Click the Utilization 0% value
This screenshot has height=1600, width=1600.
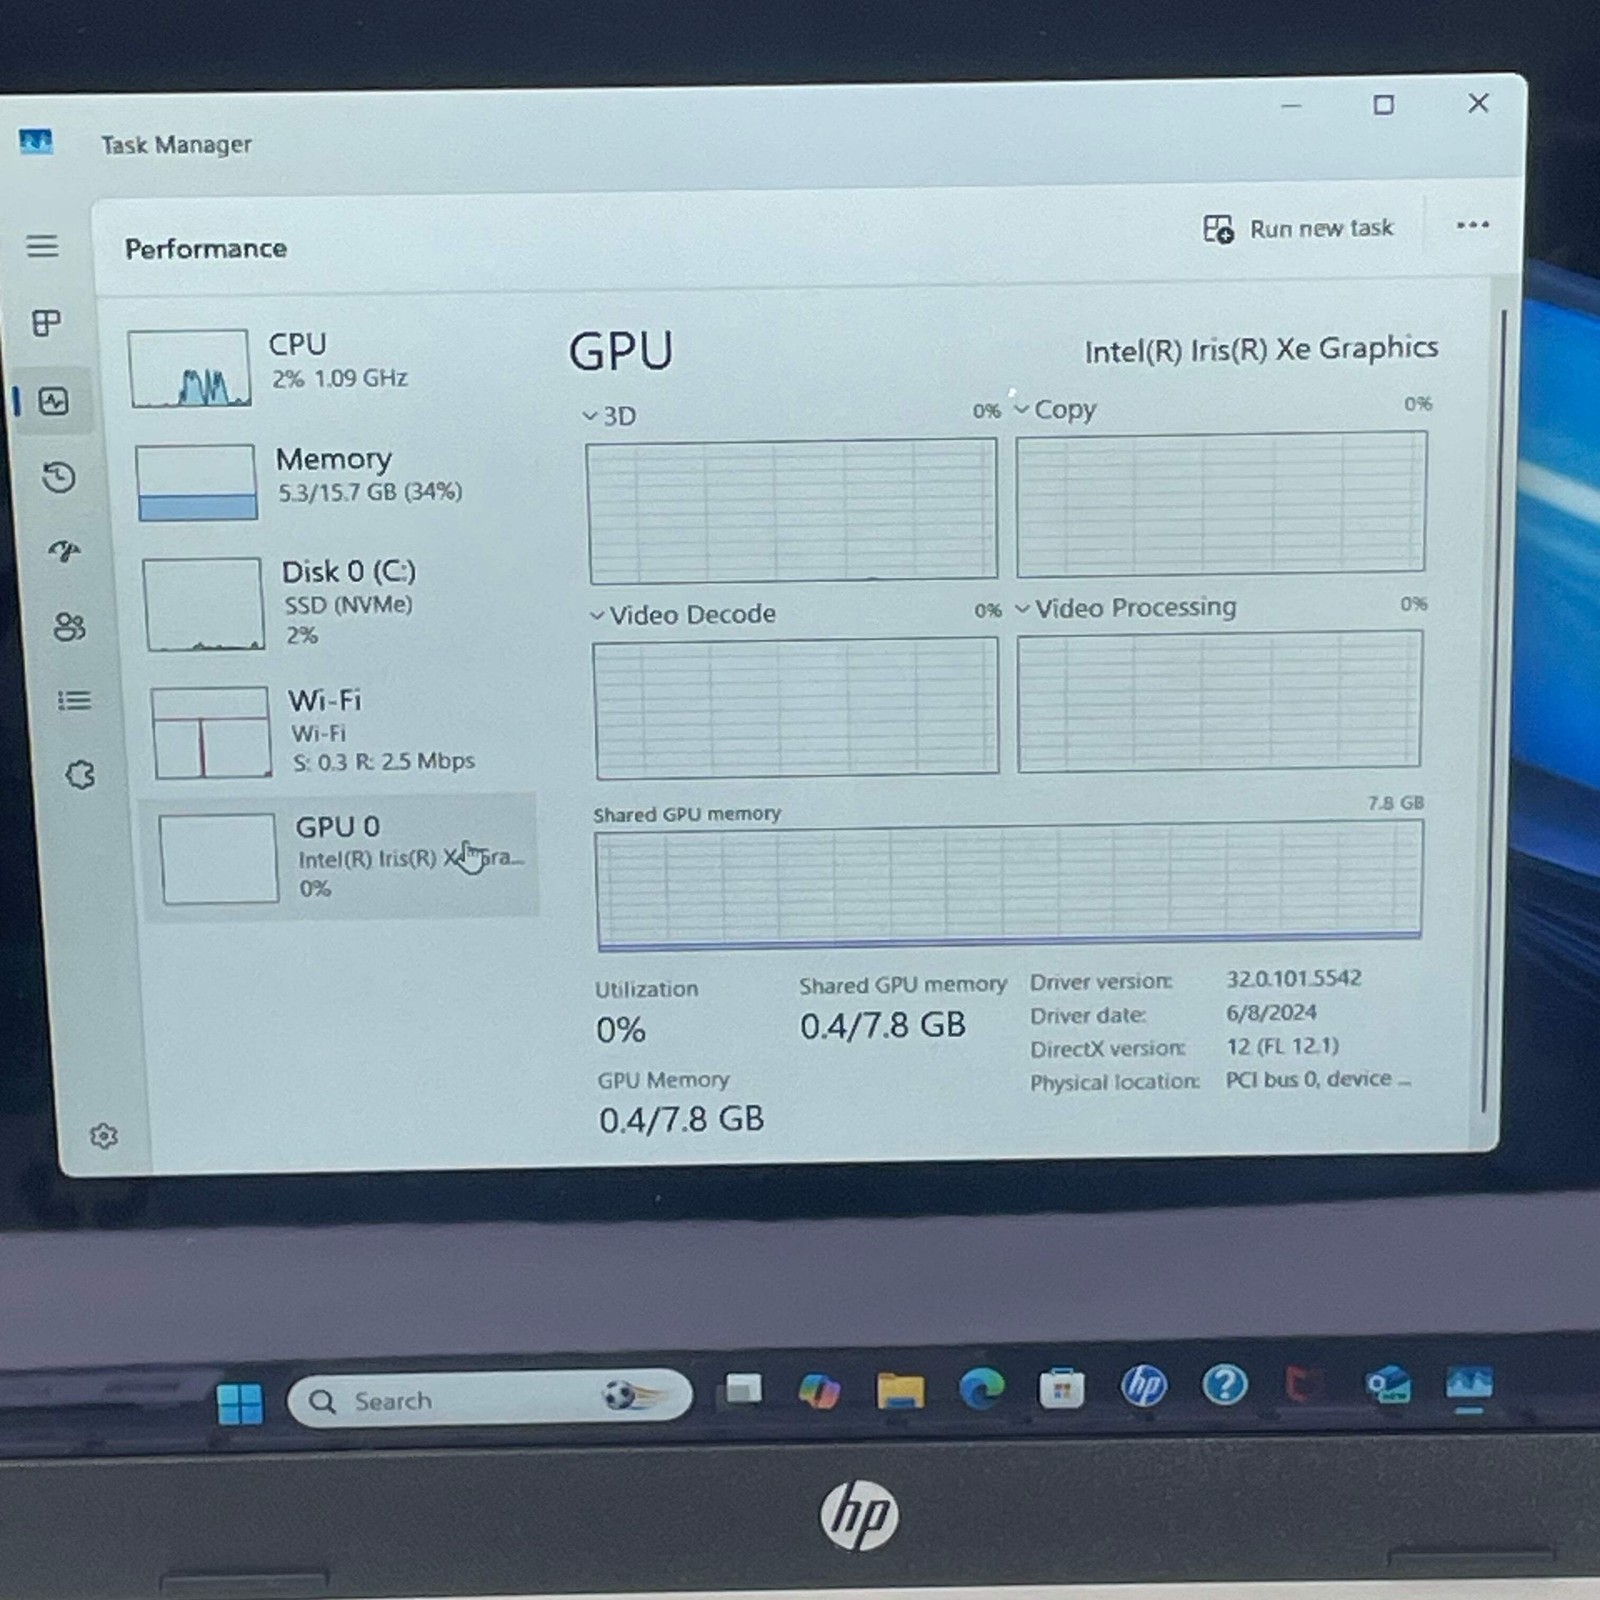(x=621, y=1030)
